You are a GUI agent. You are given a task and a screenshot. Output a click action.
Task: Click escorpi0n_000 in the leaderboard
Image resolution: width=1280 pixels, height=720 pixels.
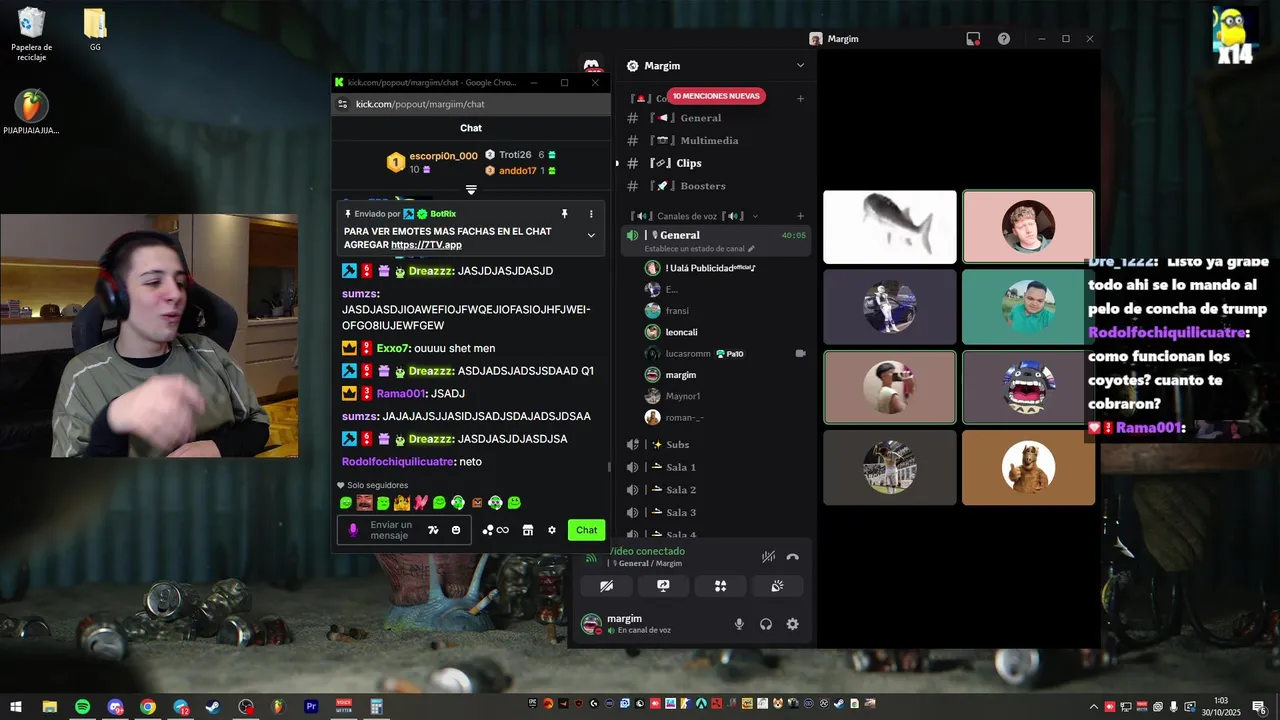pos(443,156)
